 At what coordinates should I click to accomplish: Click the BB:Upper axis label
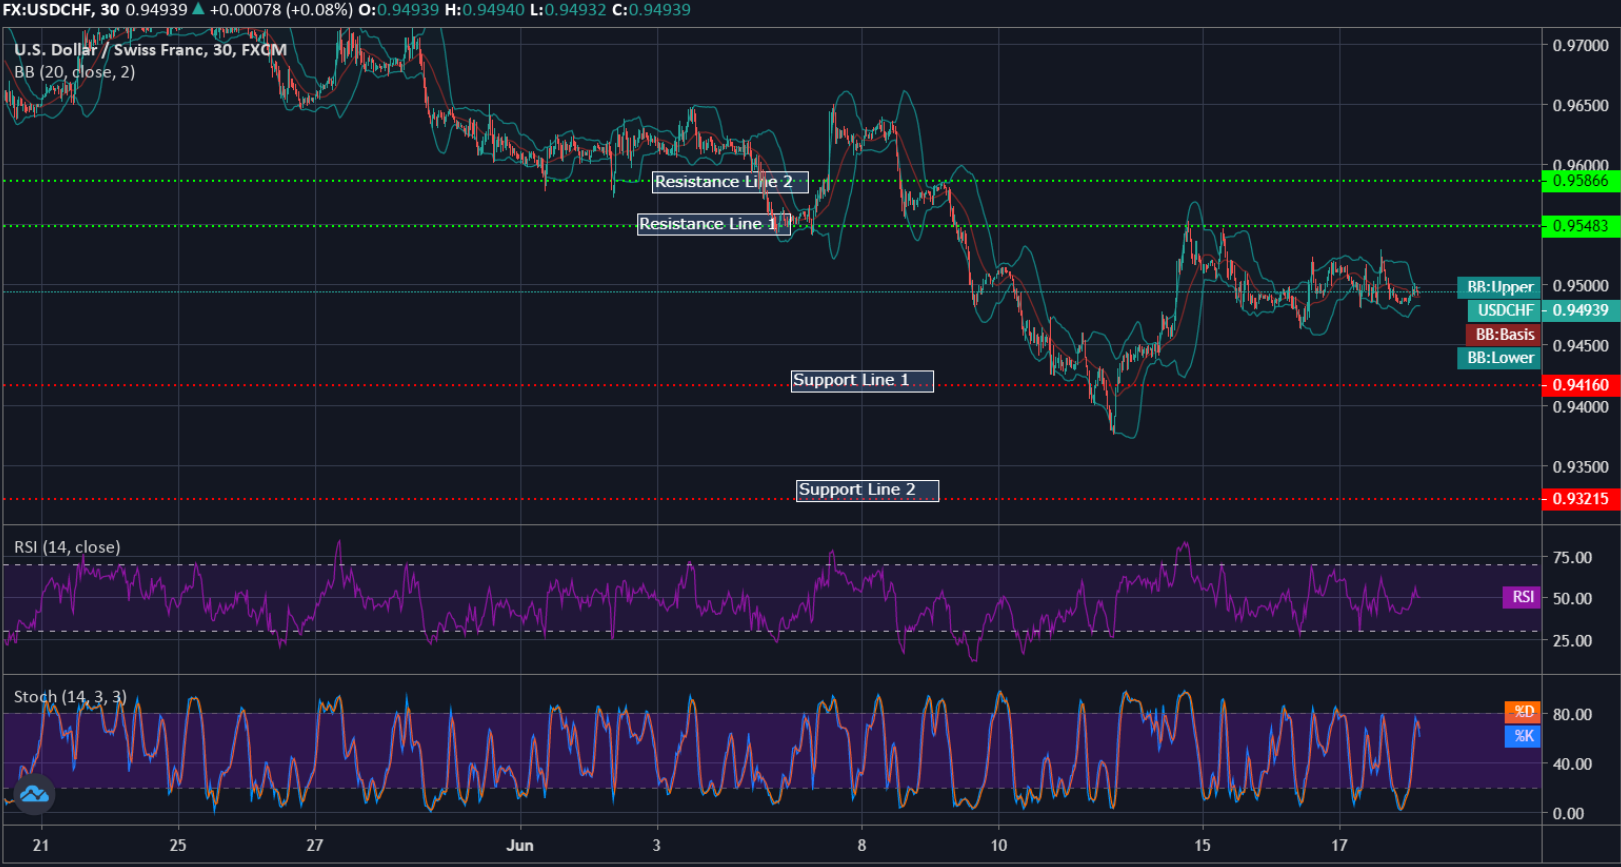pos(1499,287)
